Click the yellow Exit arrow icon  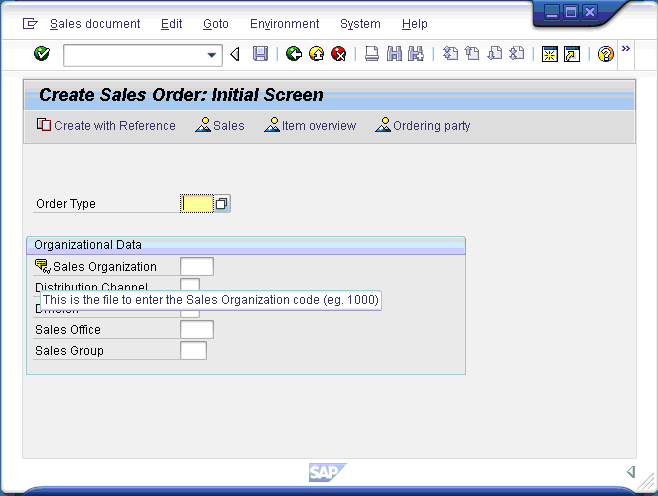(x=316, y=54)
